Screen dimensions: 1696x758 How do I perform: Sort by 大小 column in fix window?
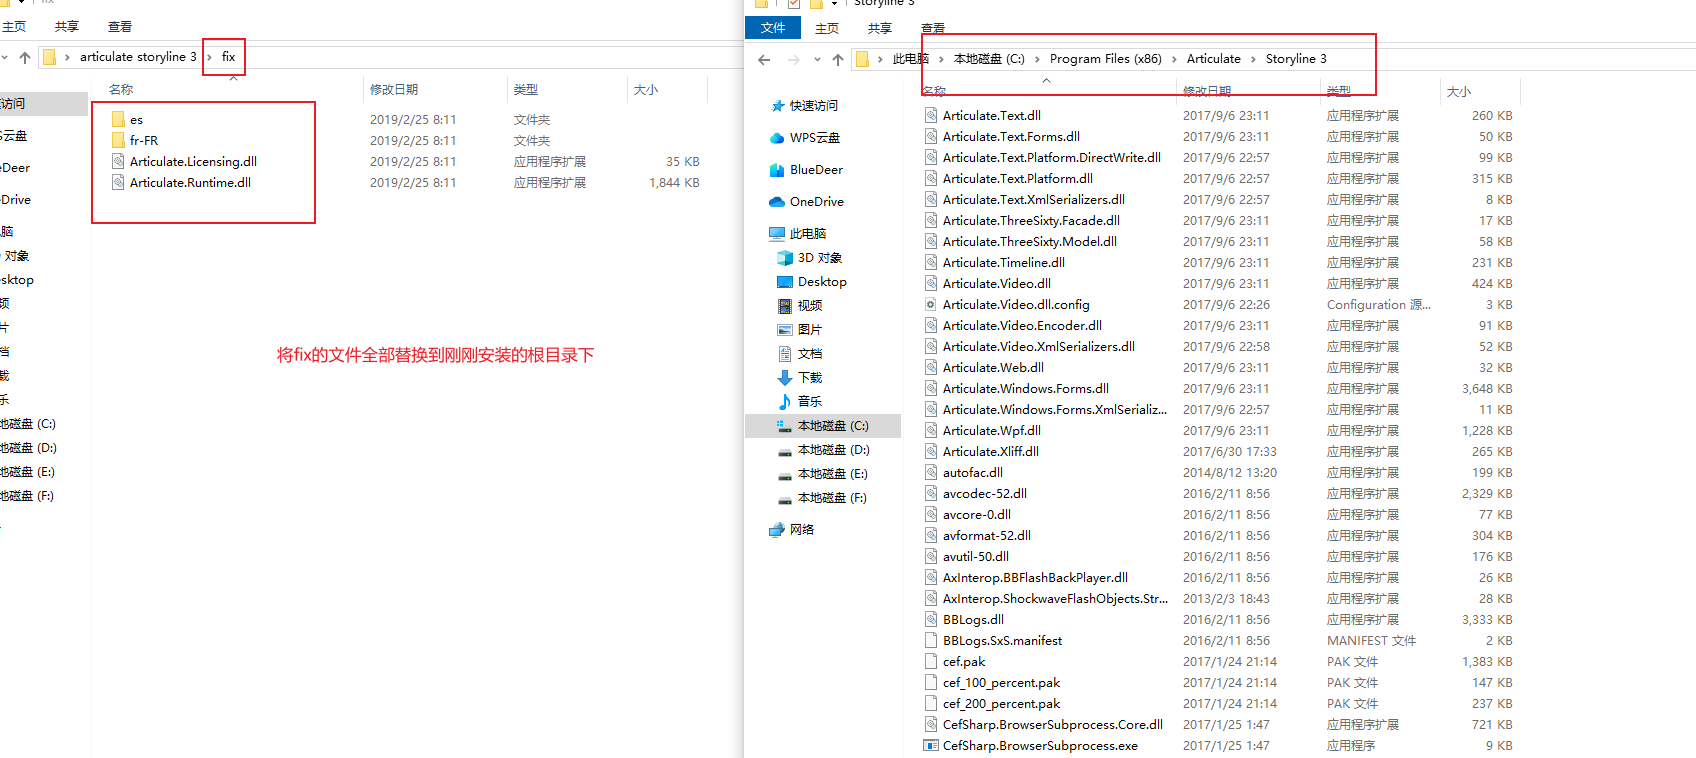[x=646, y=90]
